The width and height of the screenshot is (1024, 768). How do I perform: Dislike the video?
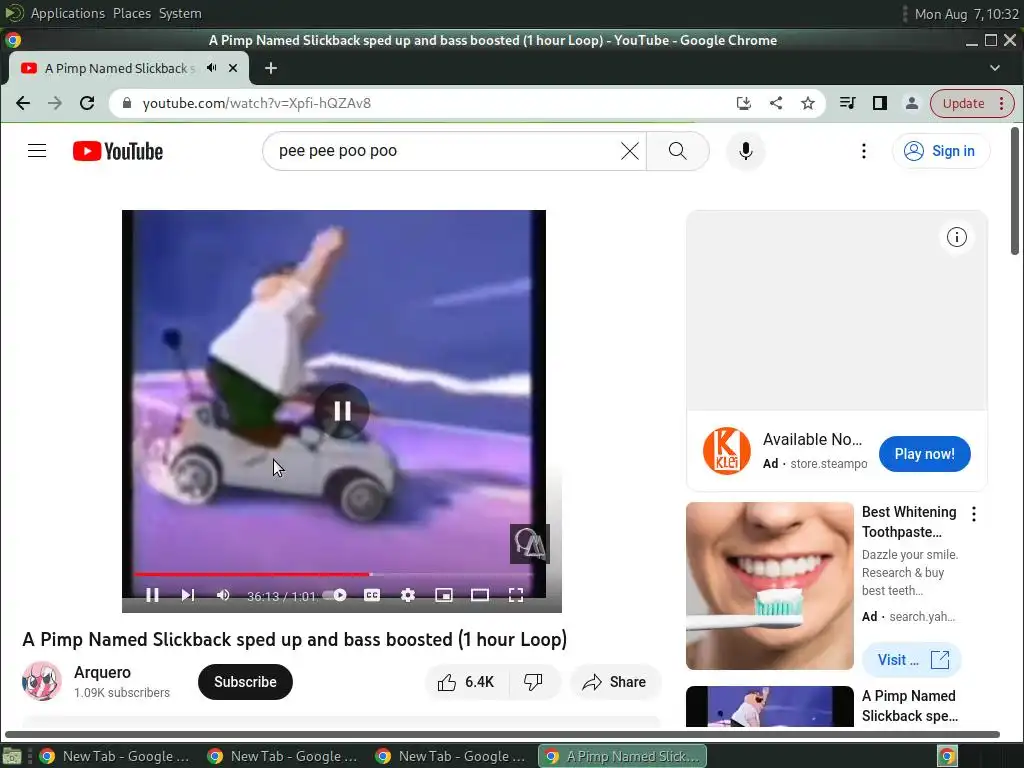coord(534,682)
